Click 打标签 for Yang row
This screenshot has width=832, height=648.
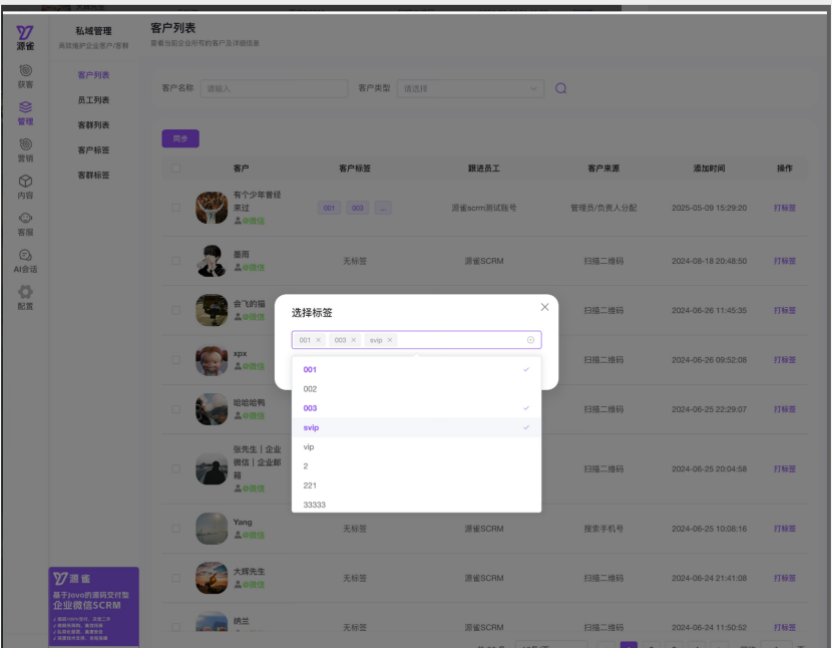click(x=784, y=528)
